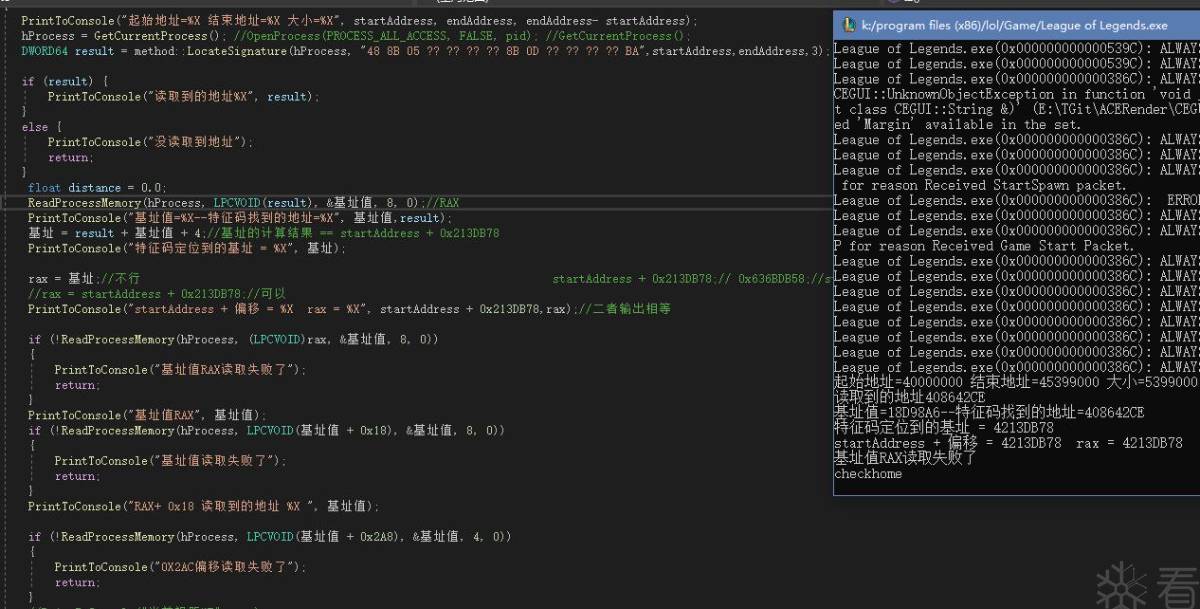Click console line starting '基址值=18D98A6'
This screenshot has width=1200, height=609.
(x=989, y=412)
